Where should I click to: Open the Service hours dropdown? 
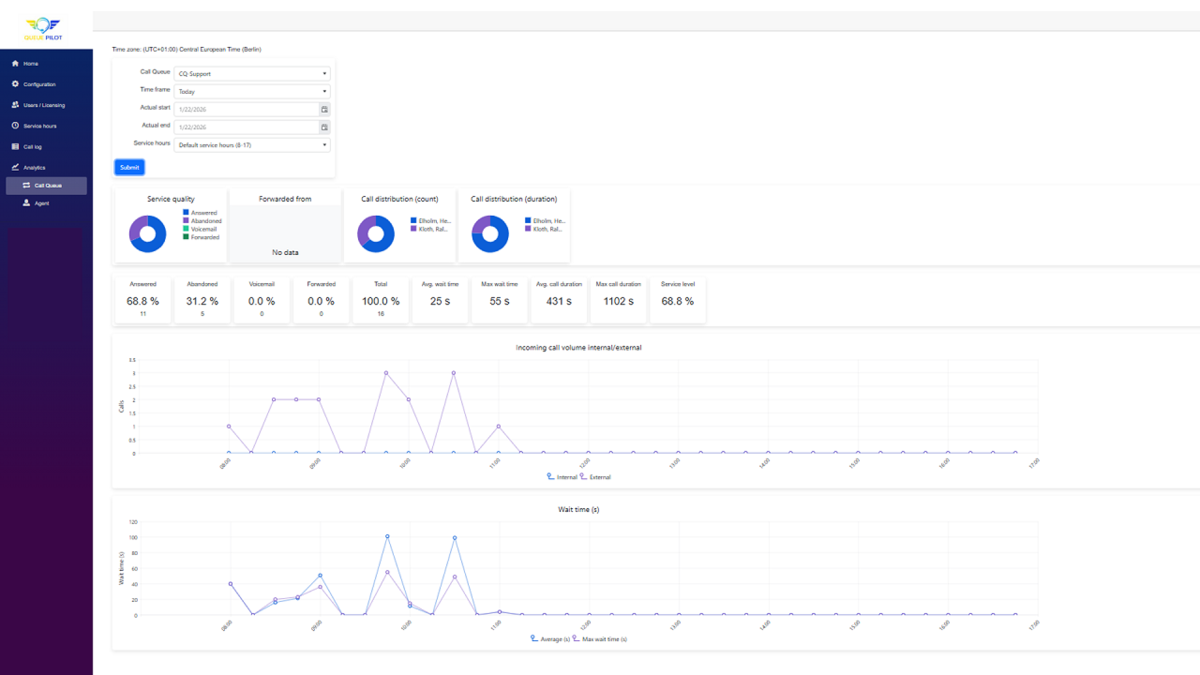(x=251, y=144)
